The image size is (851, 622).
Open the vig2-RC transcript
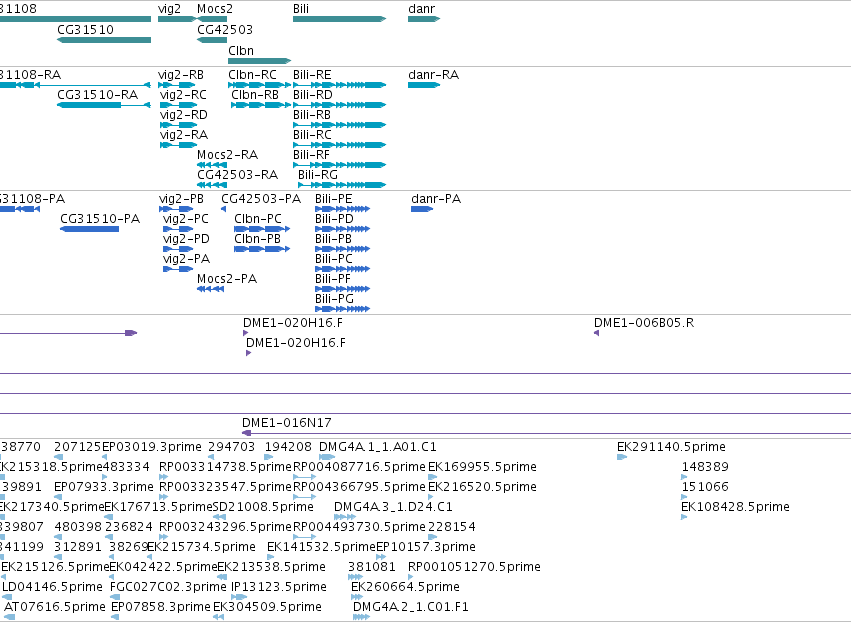coord(179,105)
